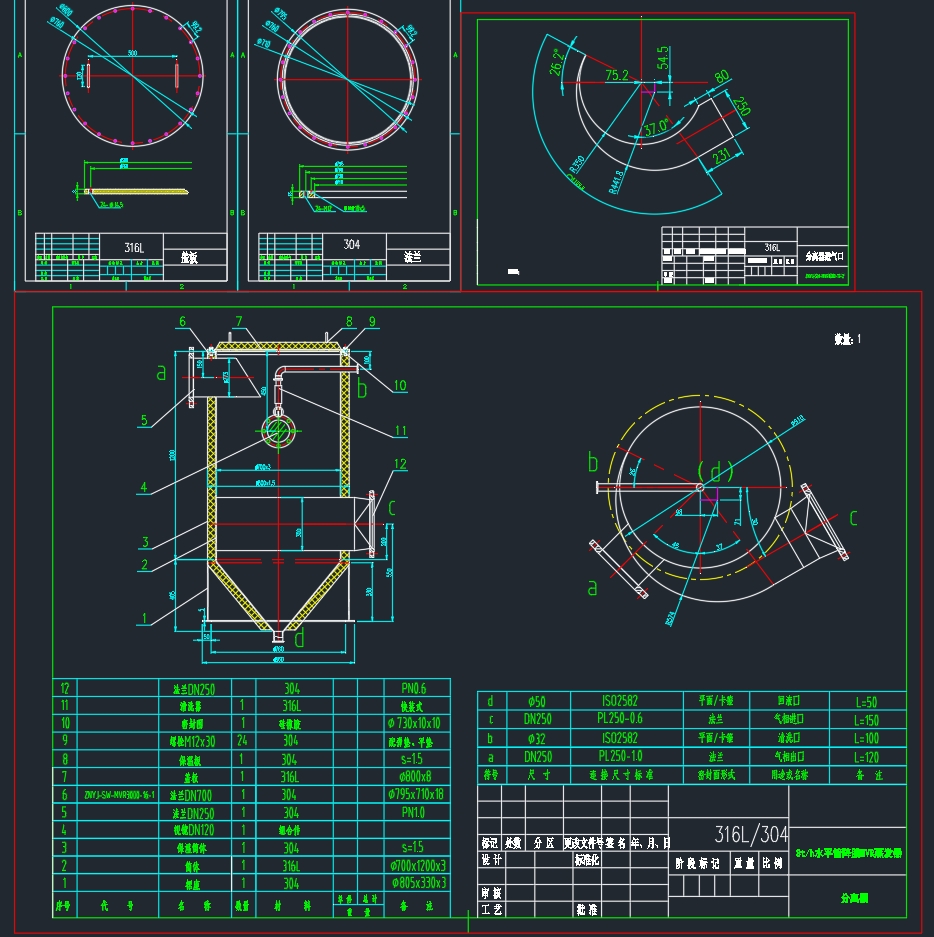Click the 'DN120' sight glass name cell

coord(194,830)
